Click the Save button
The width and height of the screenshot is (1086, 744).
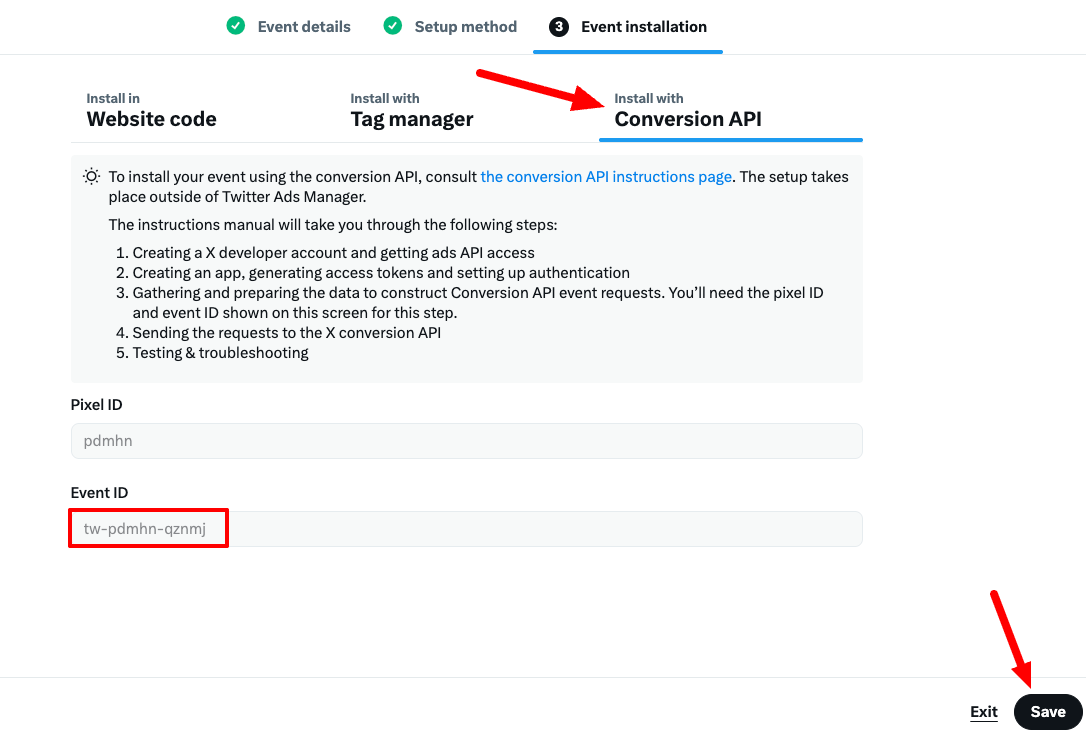click(x=1048, y=711)
